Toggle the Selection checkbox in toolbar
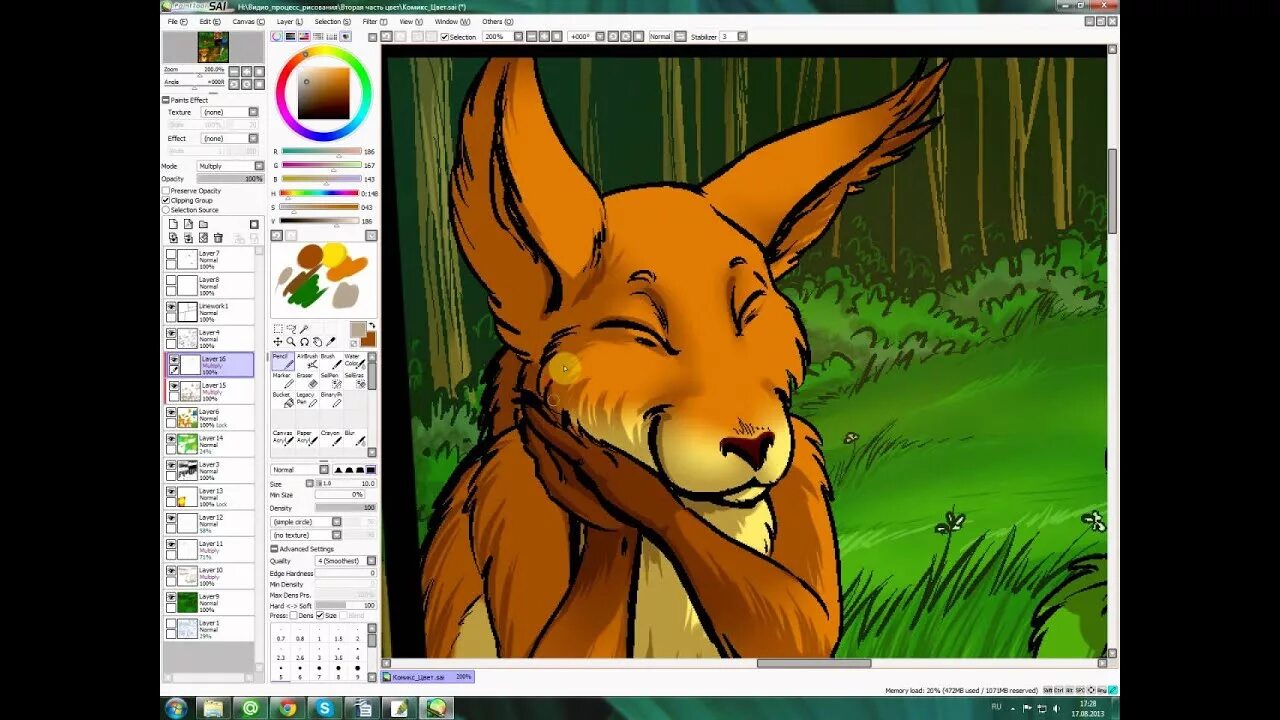 click(445, 37)
